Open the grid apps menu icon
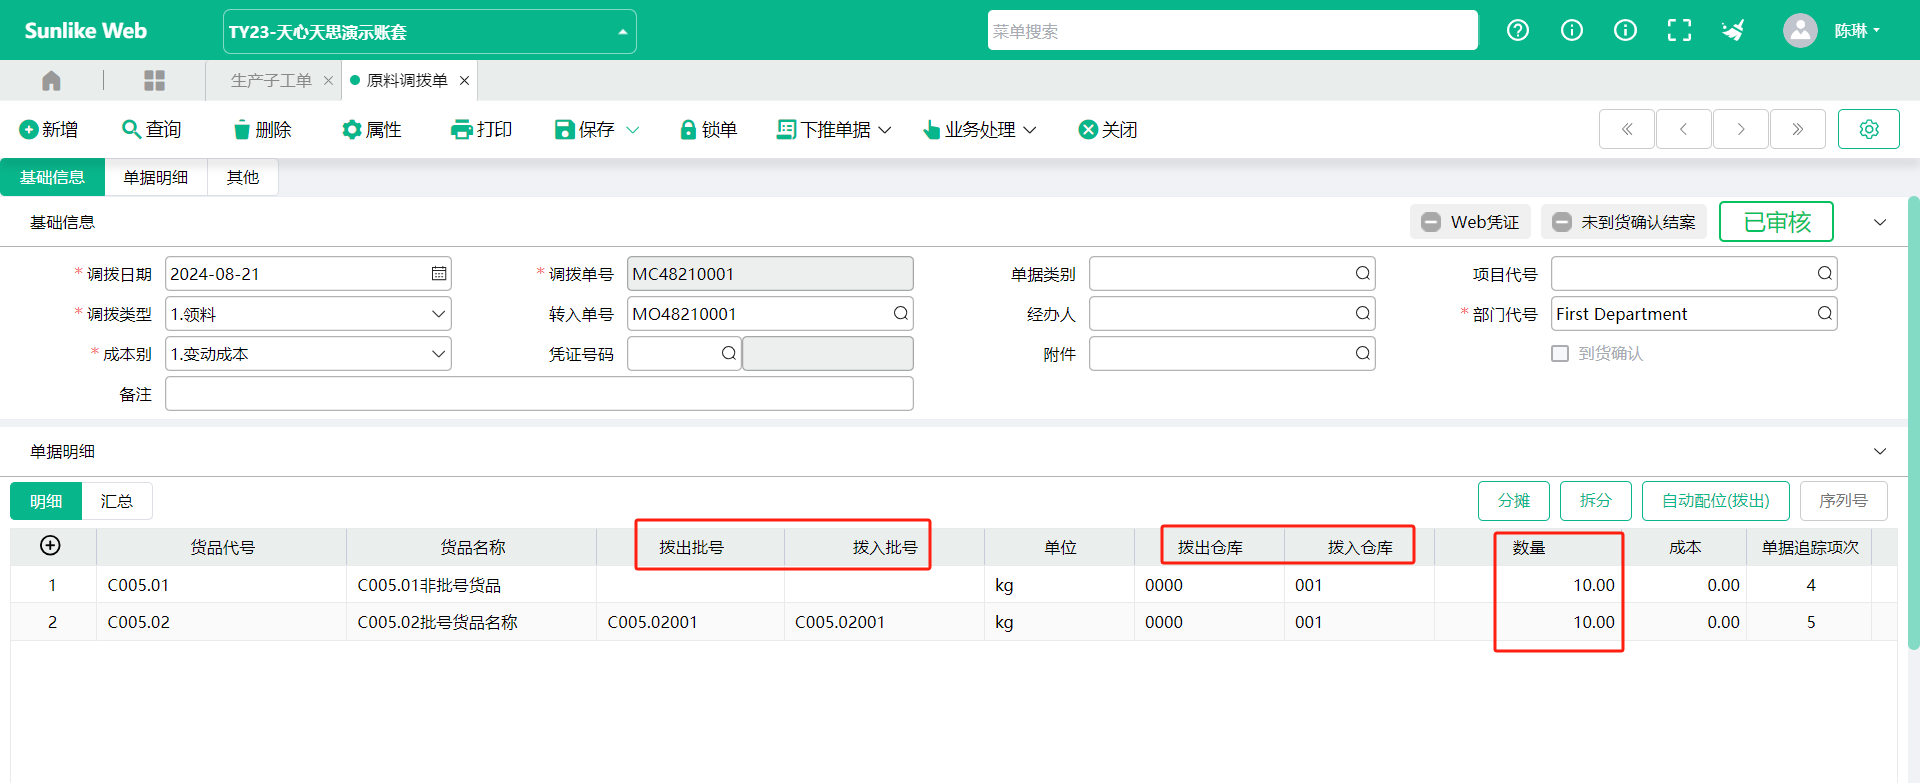This screenshot has height=783, width=1920. [x=154, y=81]
